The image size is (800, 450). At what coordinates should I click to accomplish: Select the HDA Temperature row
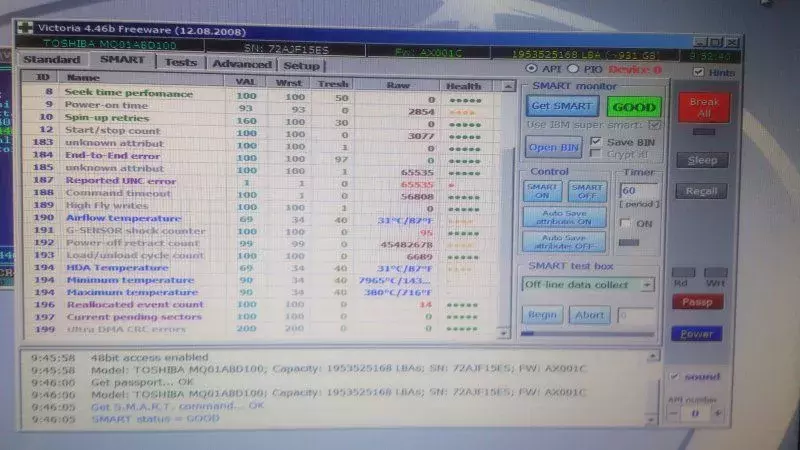coord(261,268)
